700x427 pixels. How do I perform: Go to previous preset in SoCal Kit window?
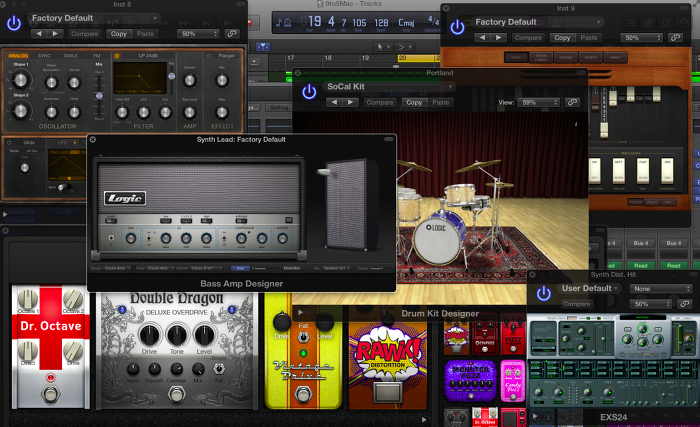(x=334, y=102)
